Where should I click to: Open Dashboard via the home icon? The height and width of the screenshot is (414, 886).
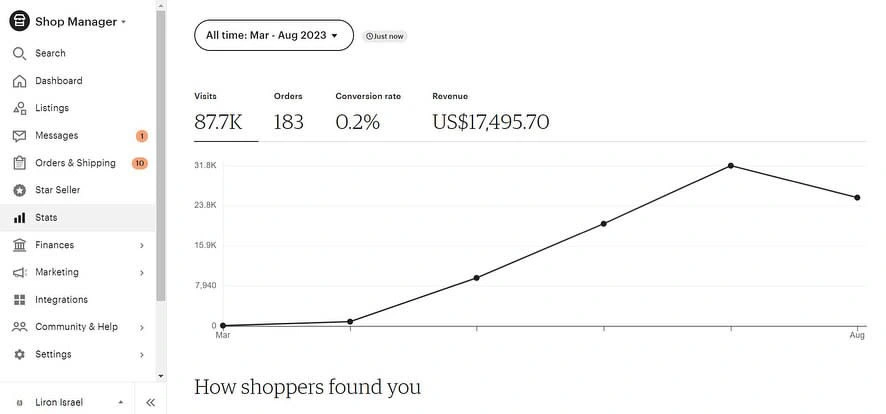pyautogui.click(x=19, y=81)
